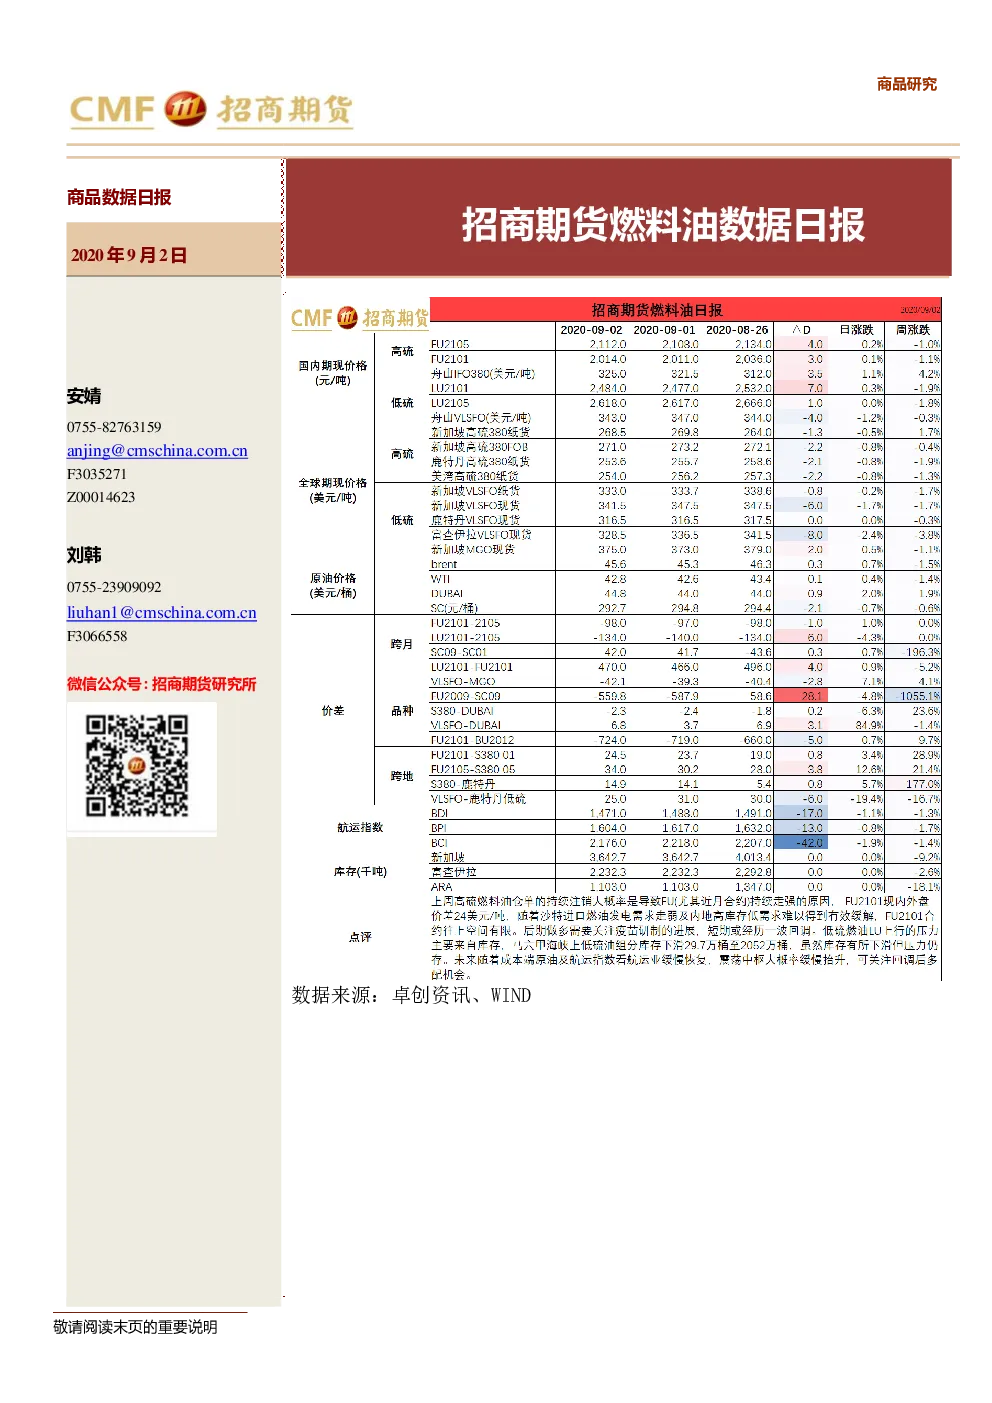
Task: Click the 跨月 group label
Action: (x=402, y=645)
